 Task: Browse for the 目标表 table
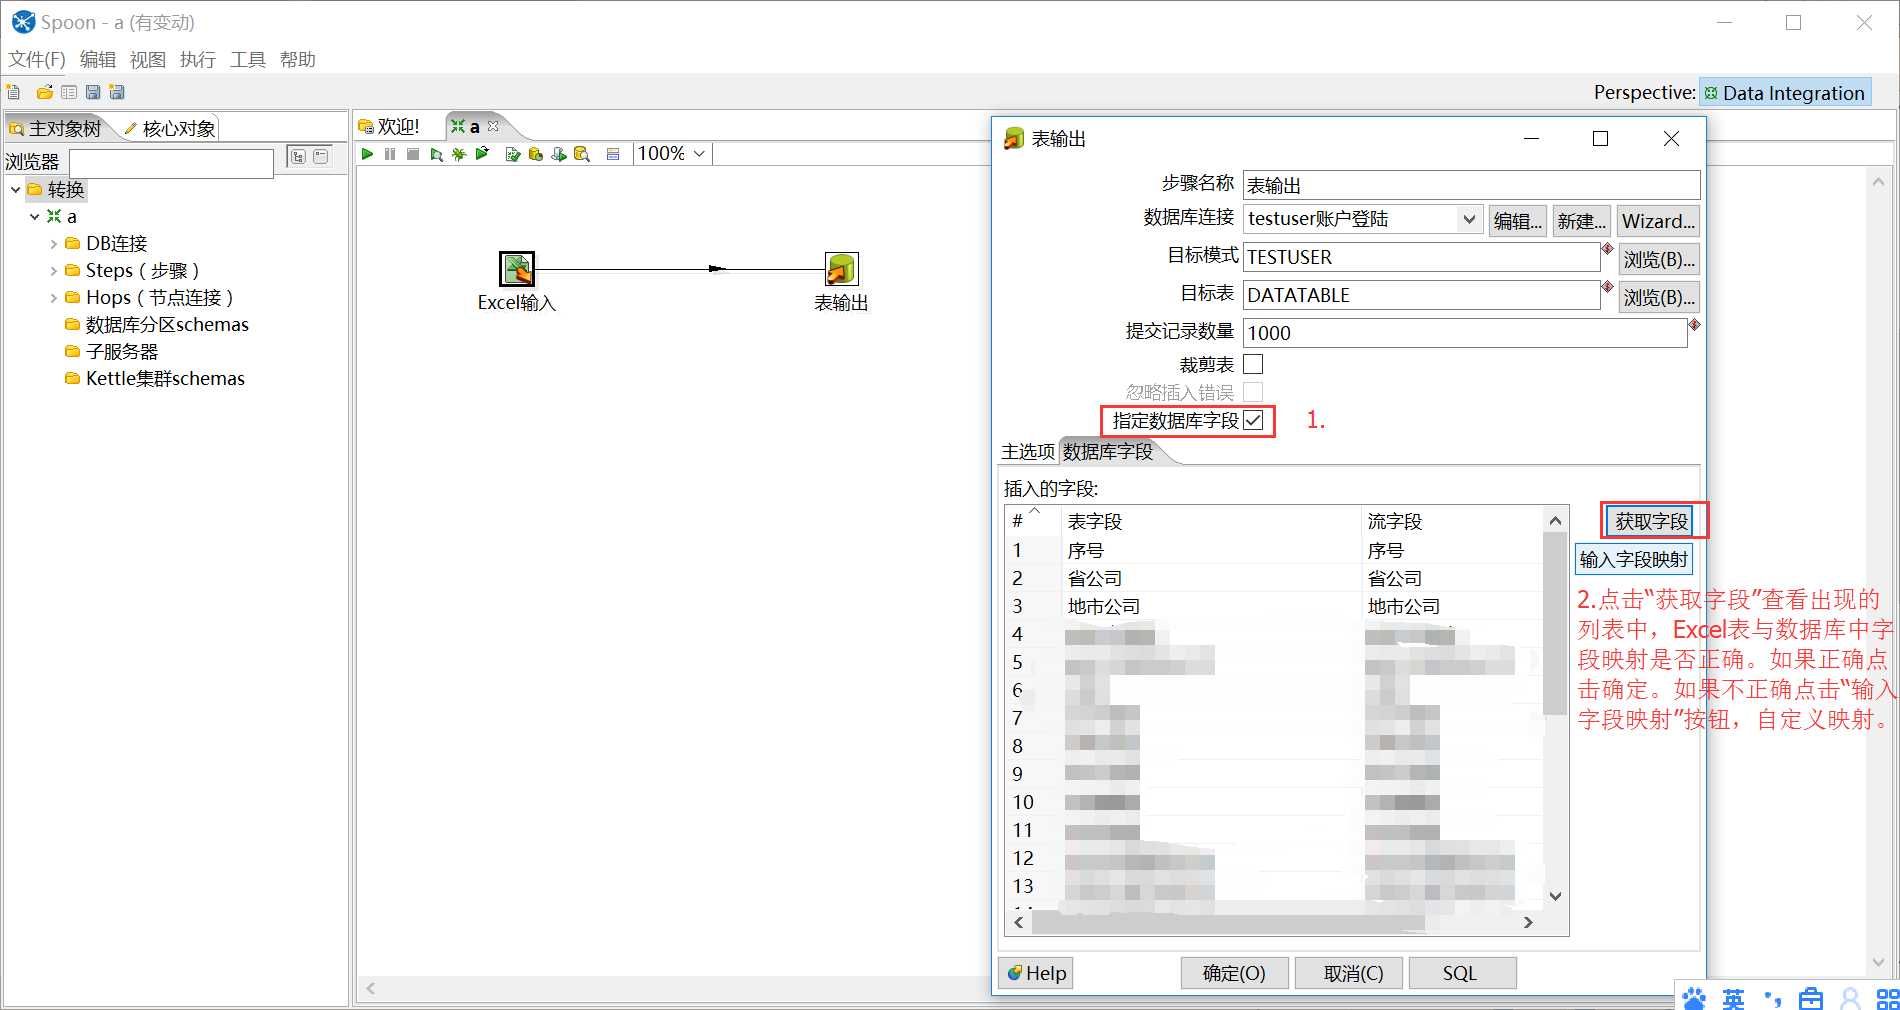[x=1659, y=297]
